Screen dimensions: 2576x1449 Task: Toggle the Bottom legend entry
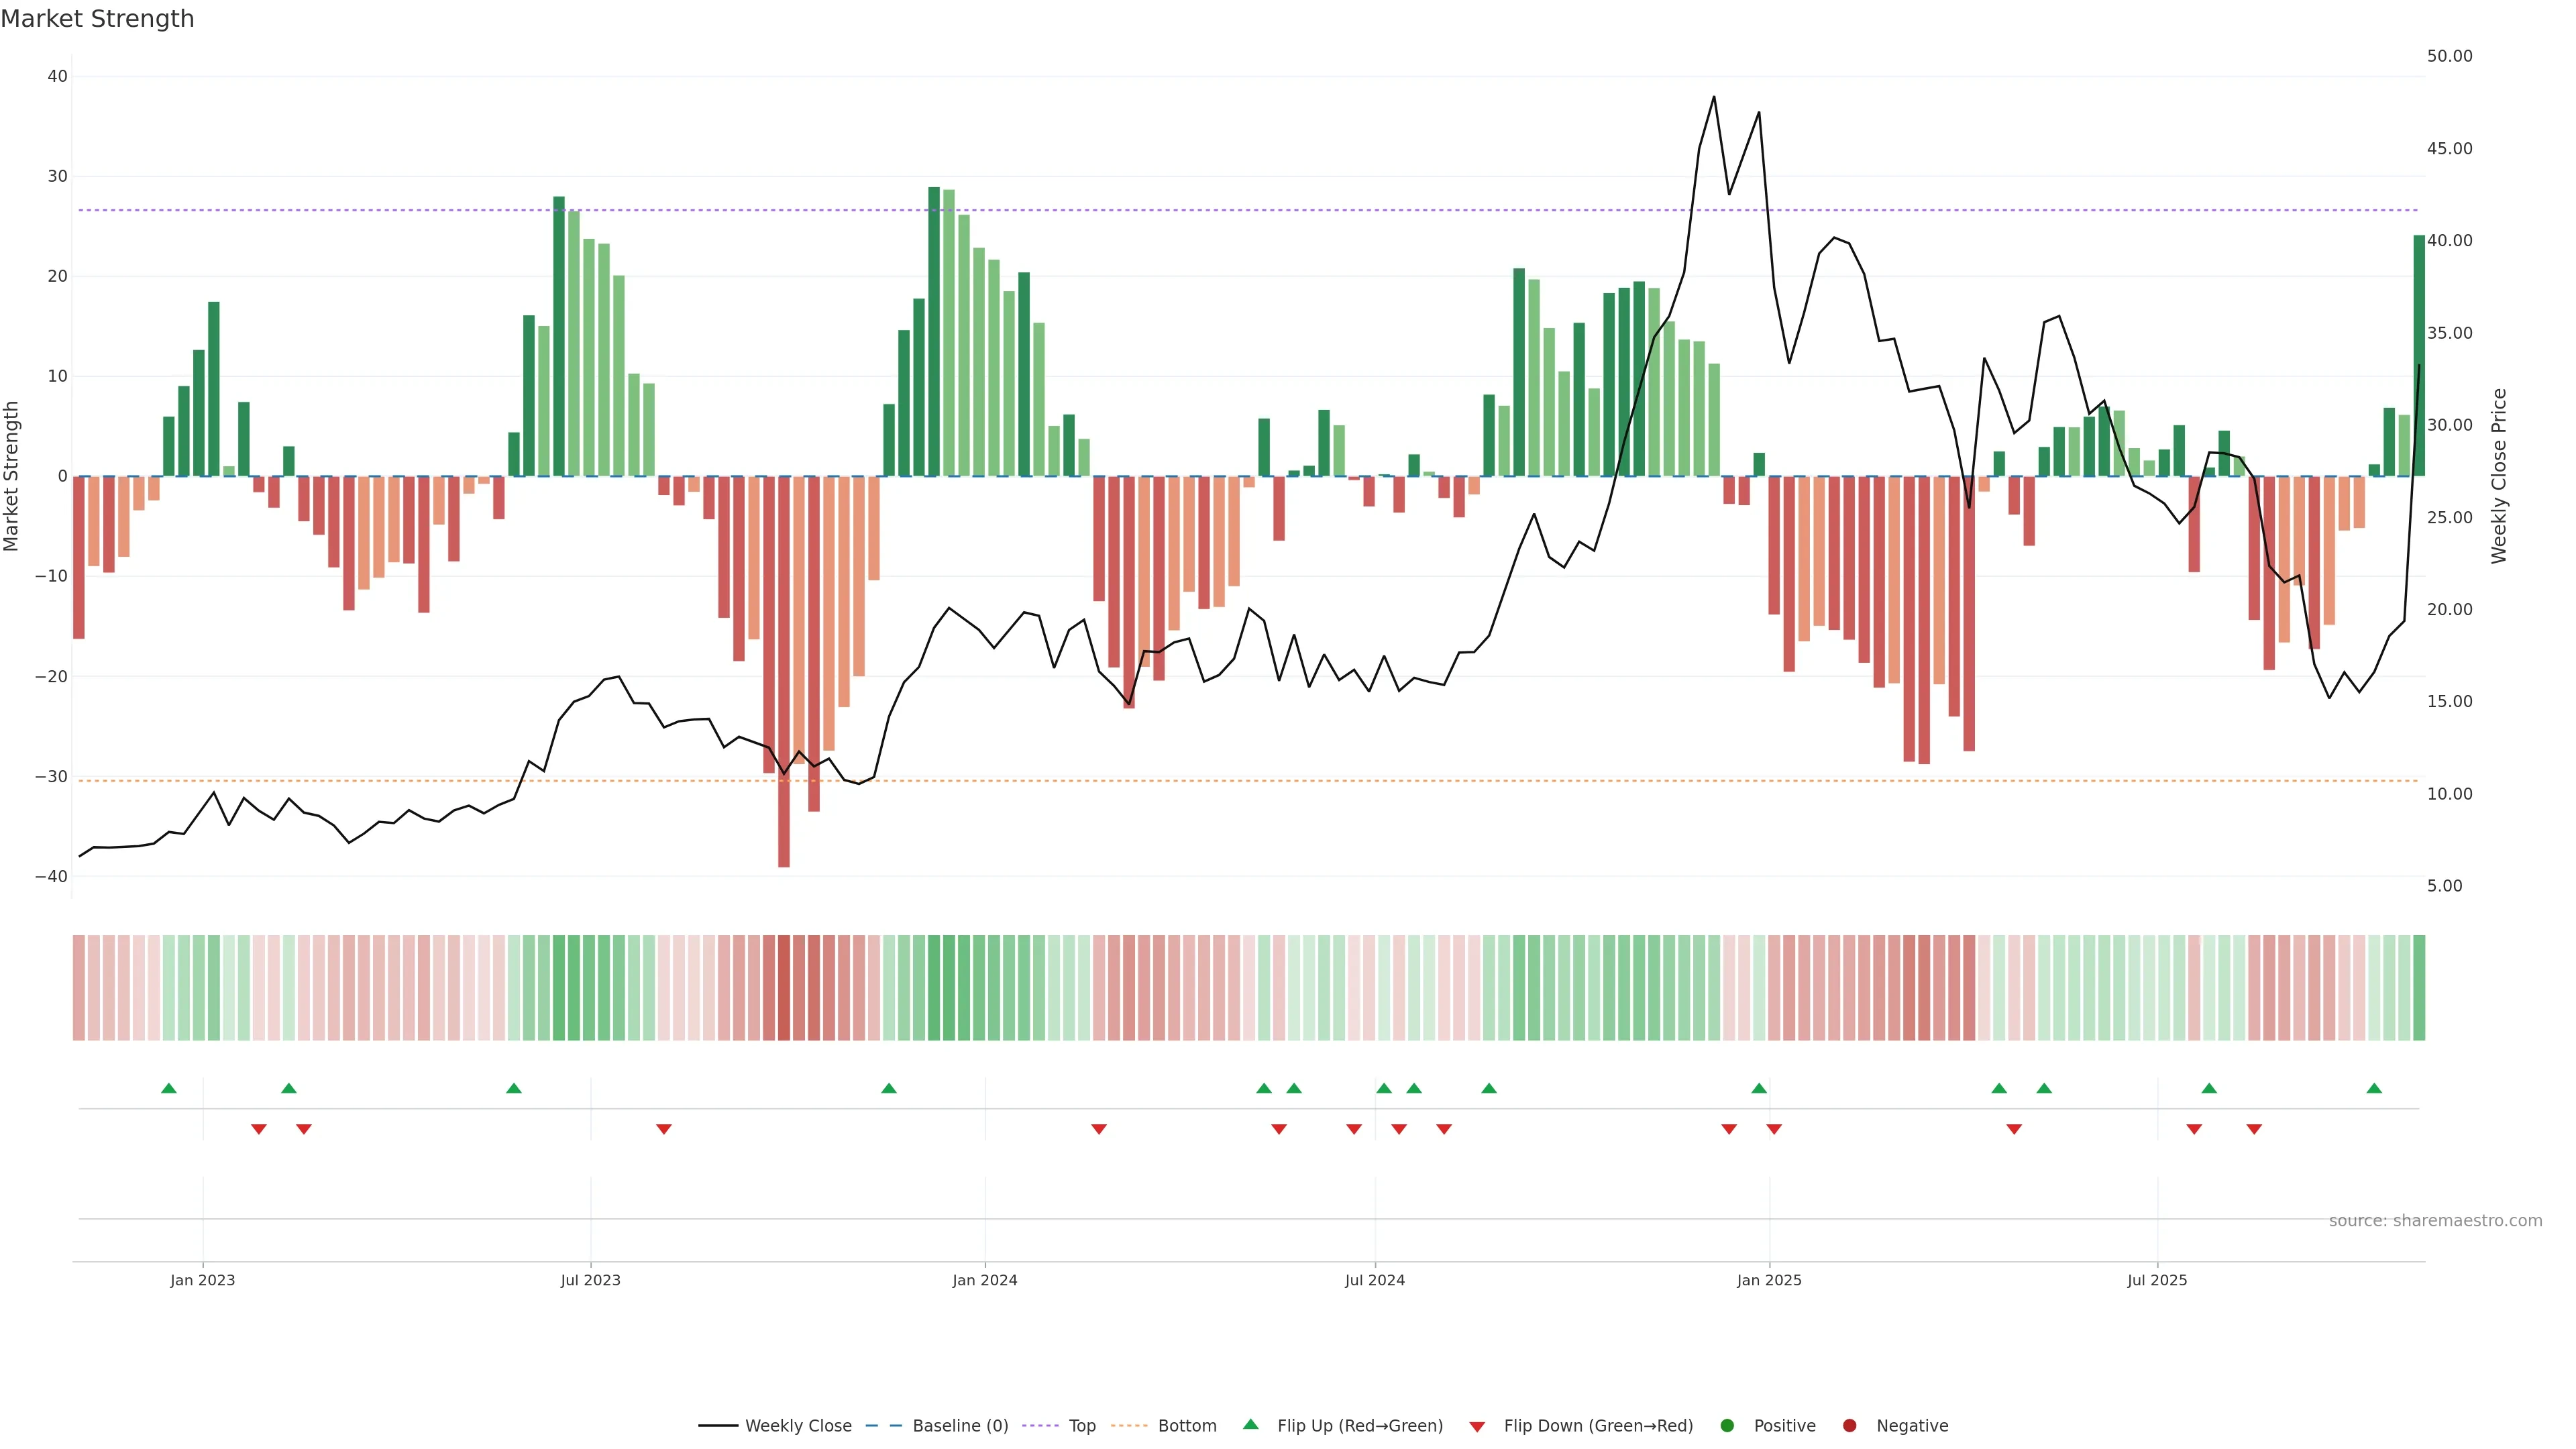1187,1425
